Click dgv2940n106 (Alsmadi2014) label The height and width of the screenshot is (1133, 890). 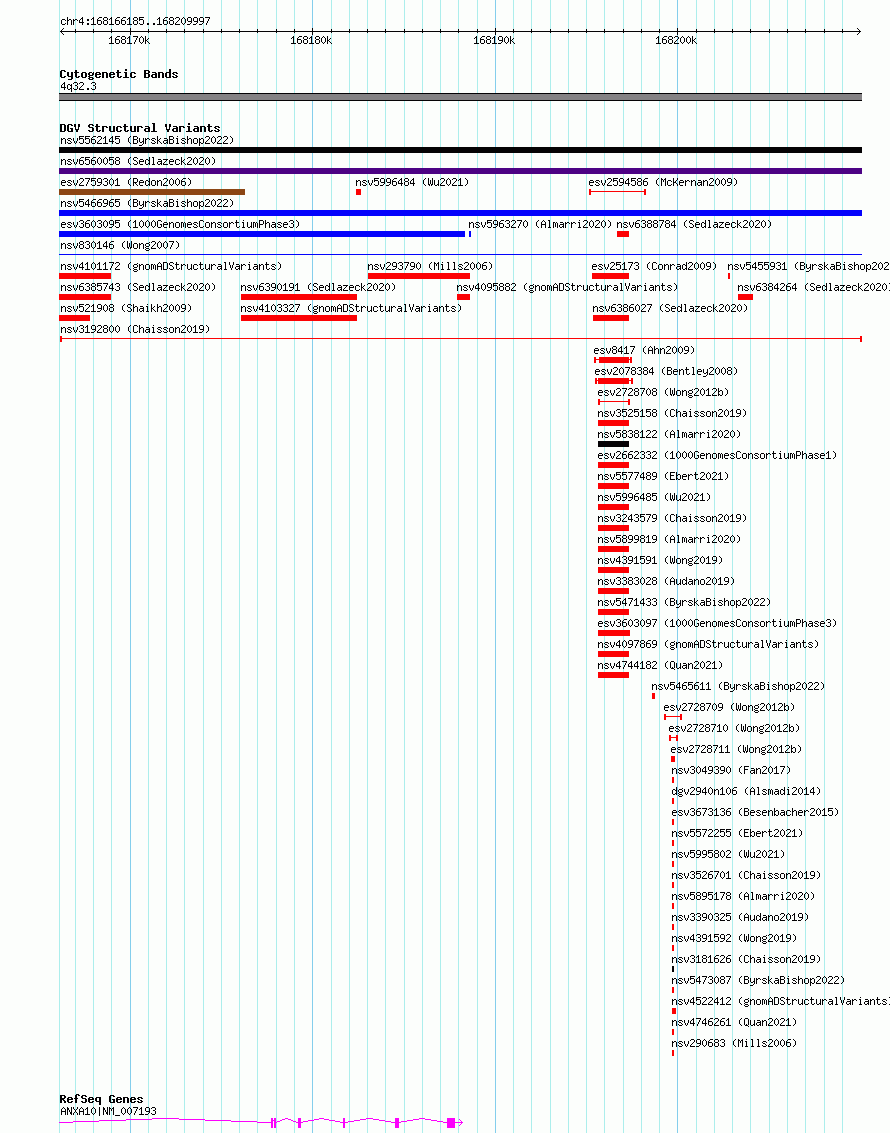pyautogui.click(x=746, y=790)
